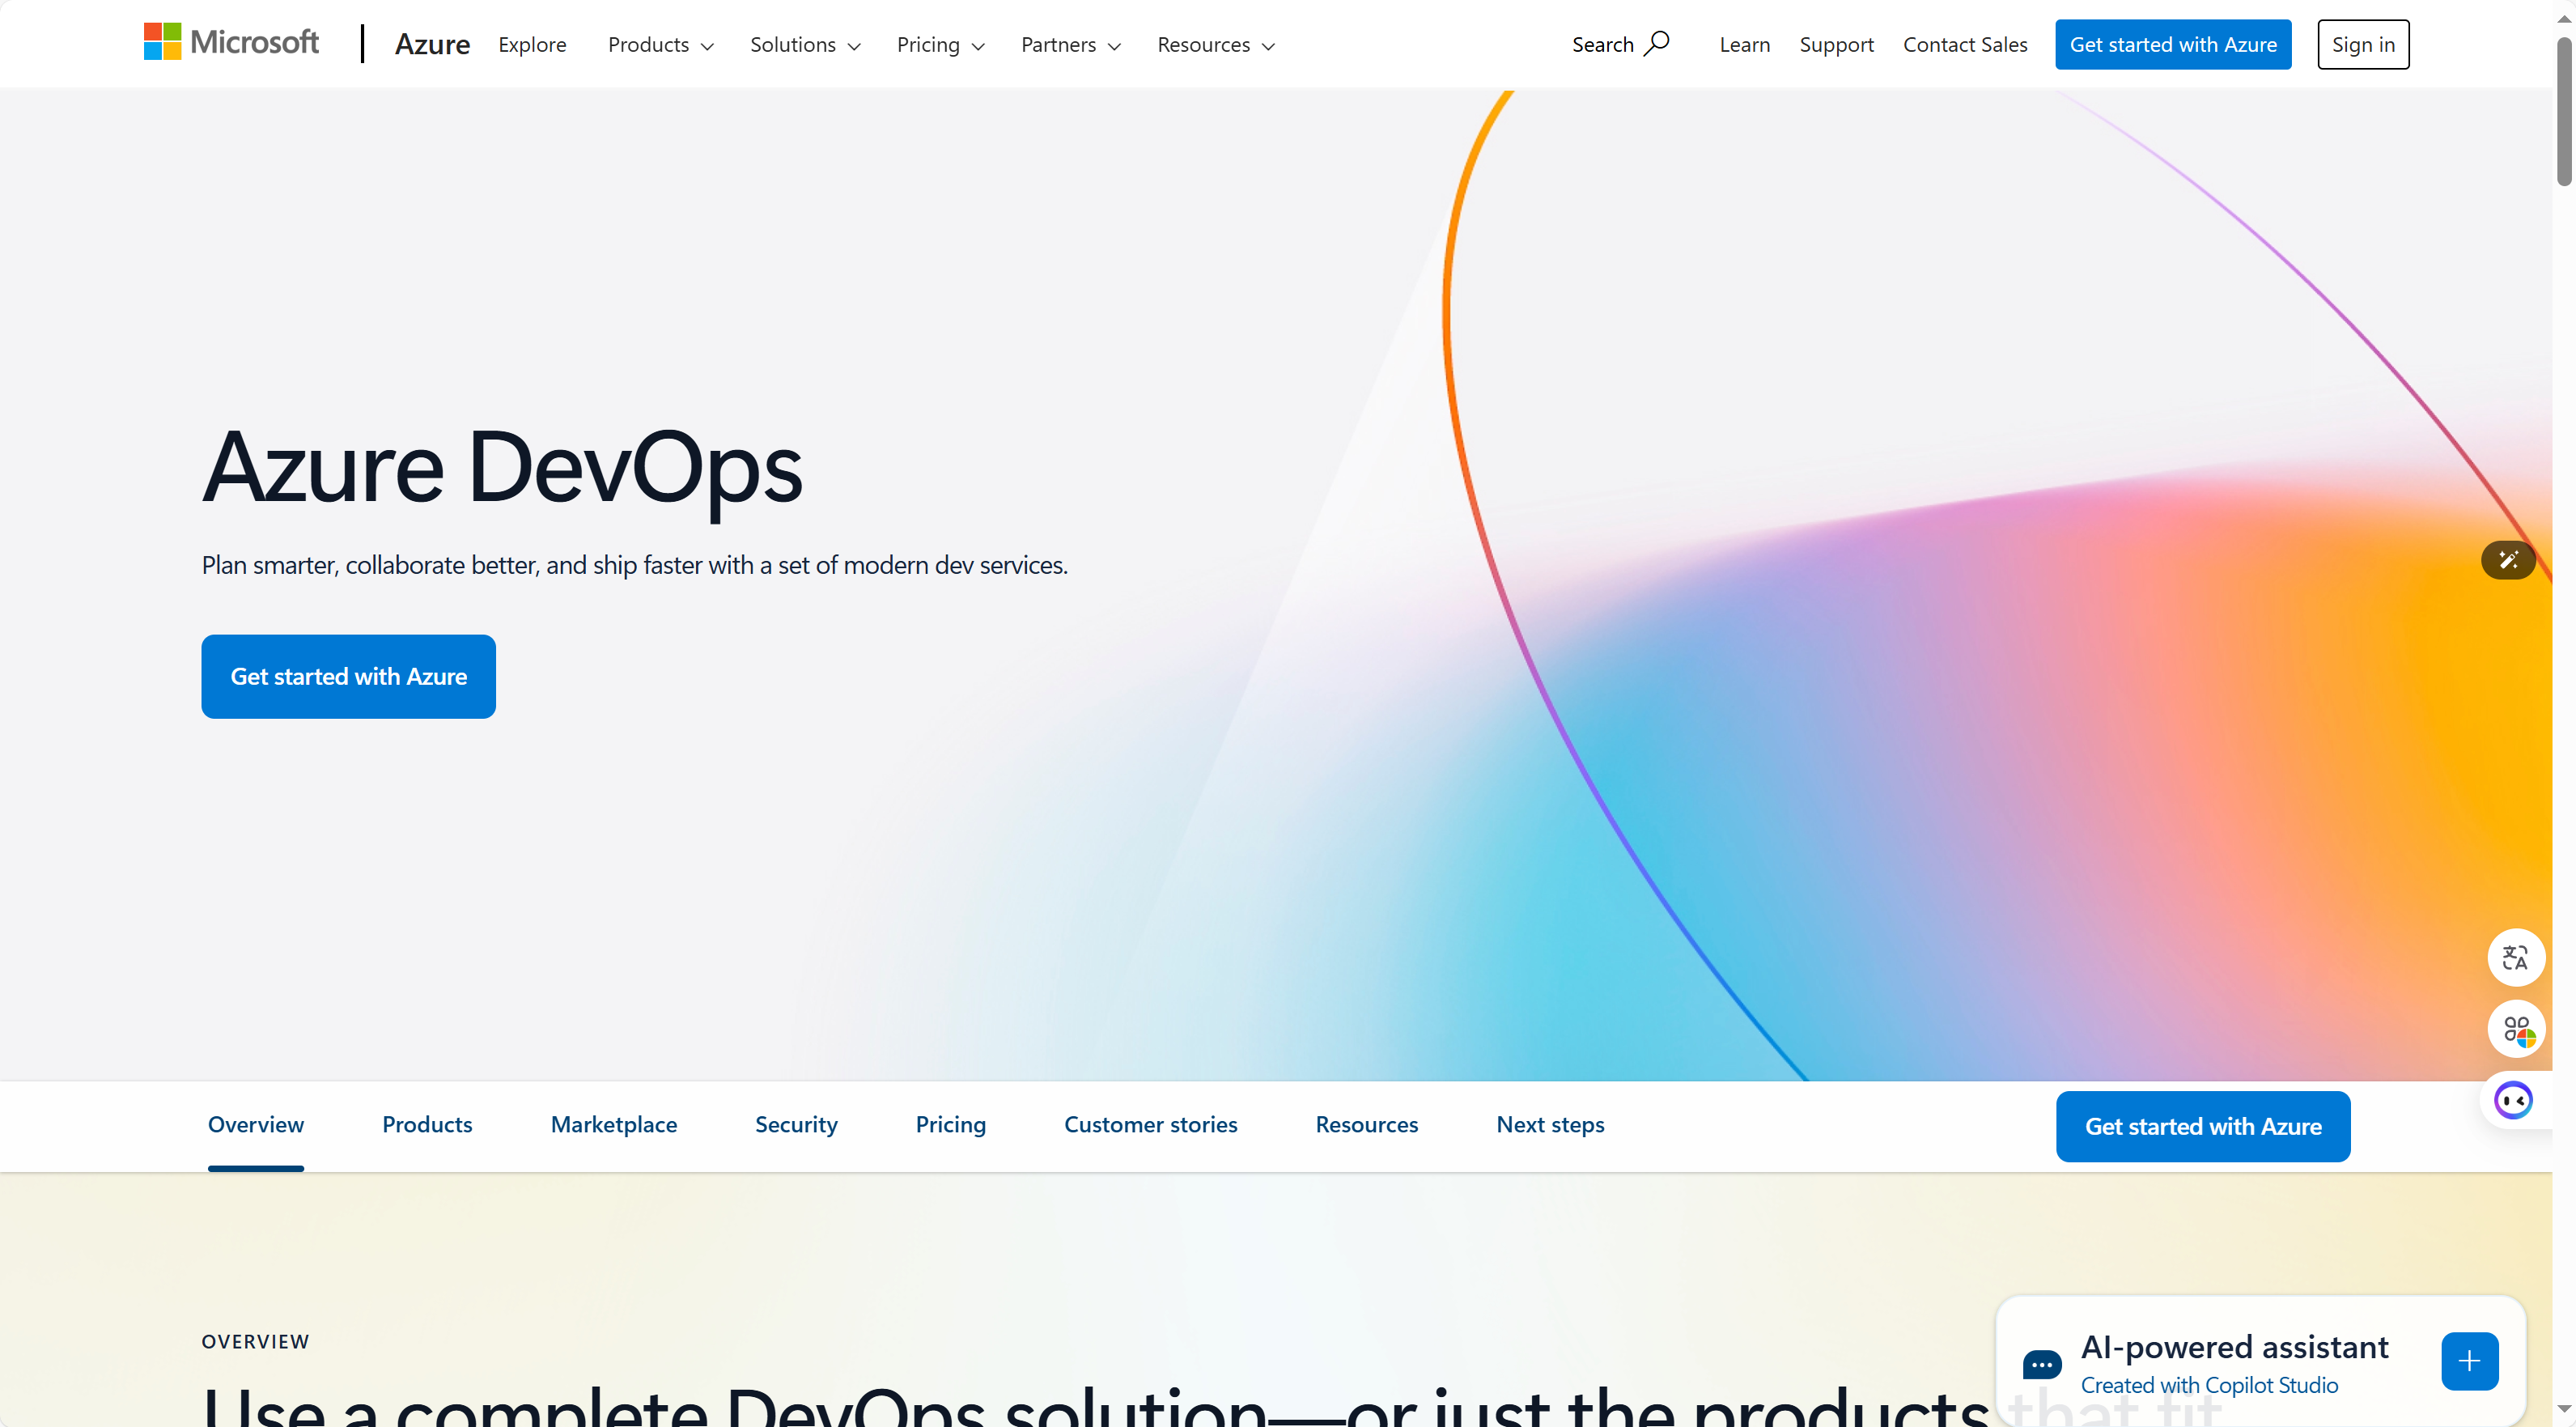Open the Support link

point(1836,45)
